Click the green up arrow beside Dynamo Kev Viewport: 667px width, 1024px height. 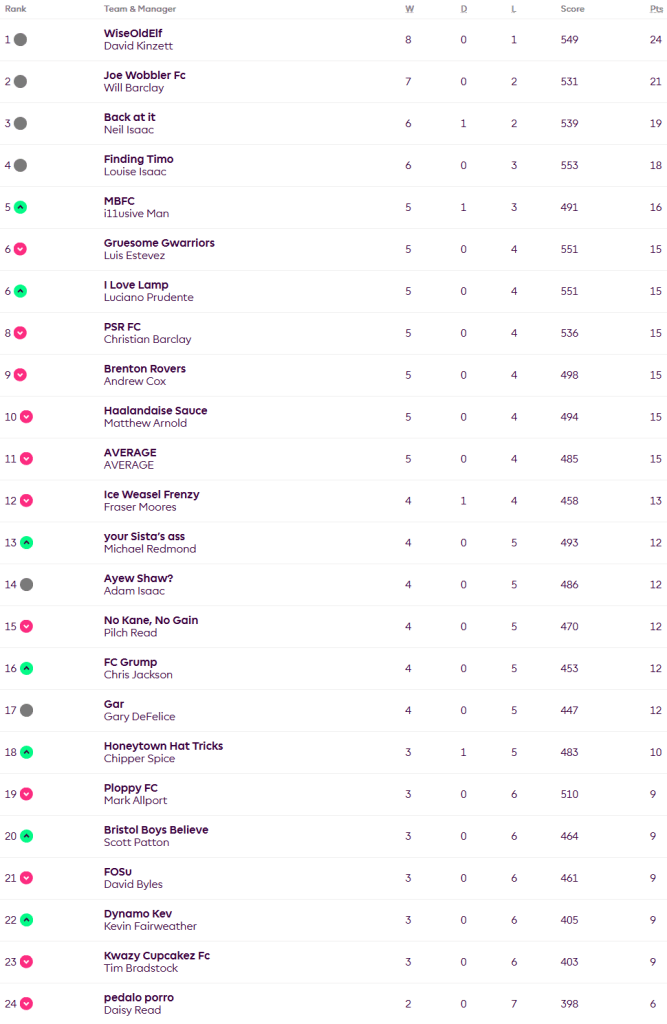coord(26,920)
